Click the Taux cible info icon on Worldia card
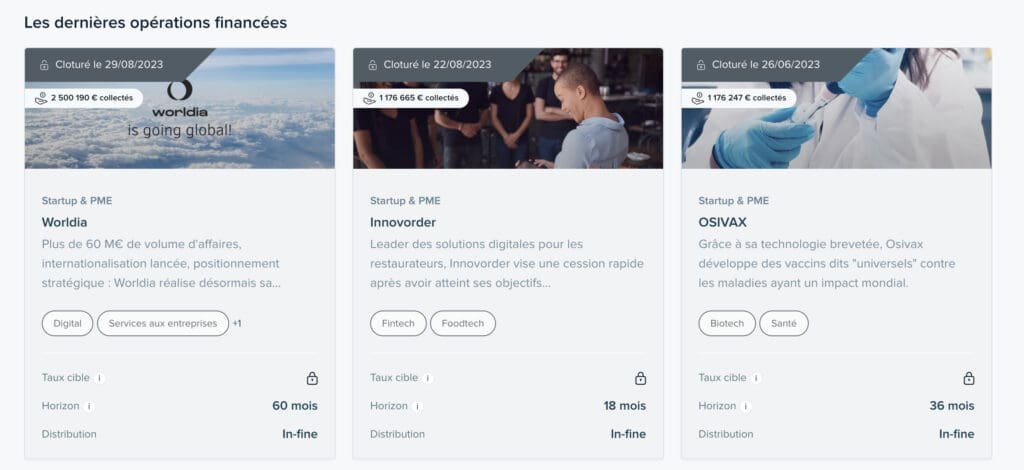Image resolution: width=1024 pixels, height=470 pixels. 99,378
